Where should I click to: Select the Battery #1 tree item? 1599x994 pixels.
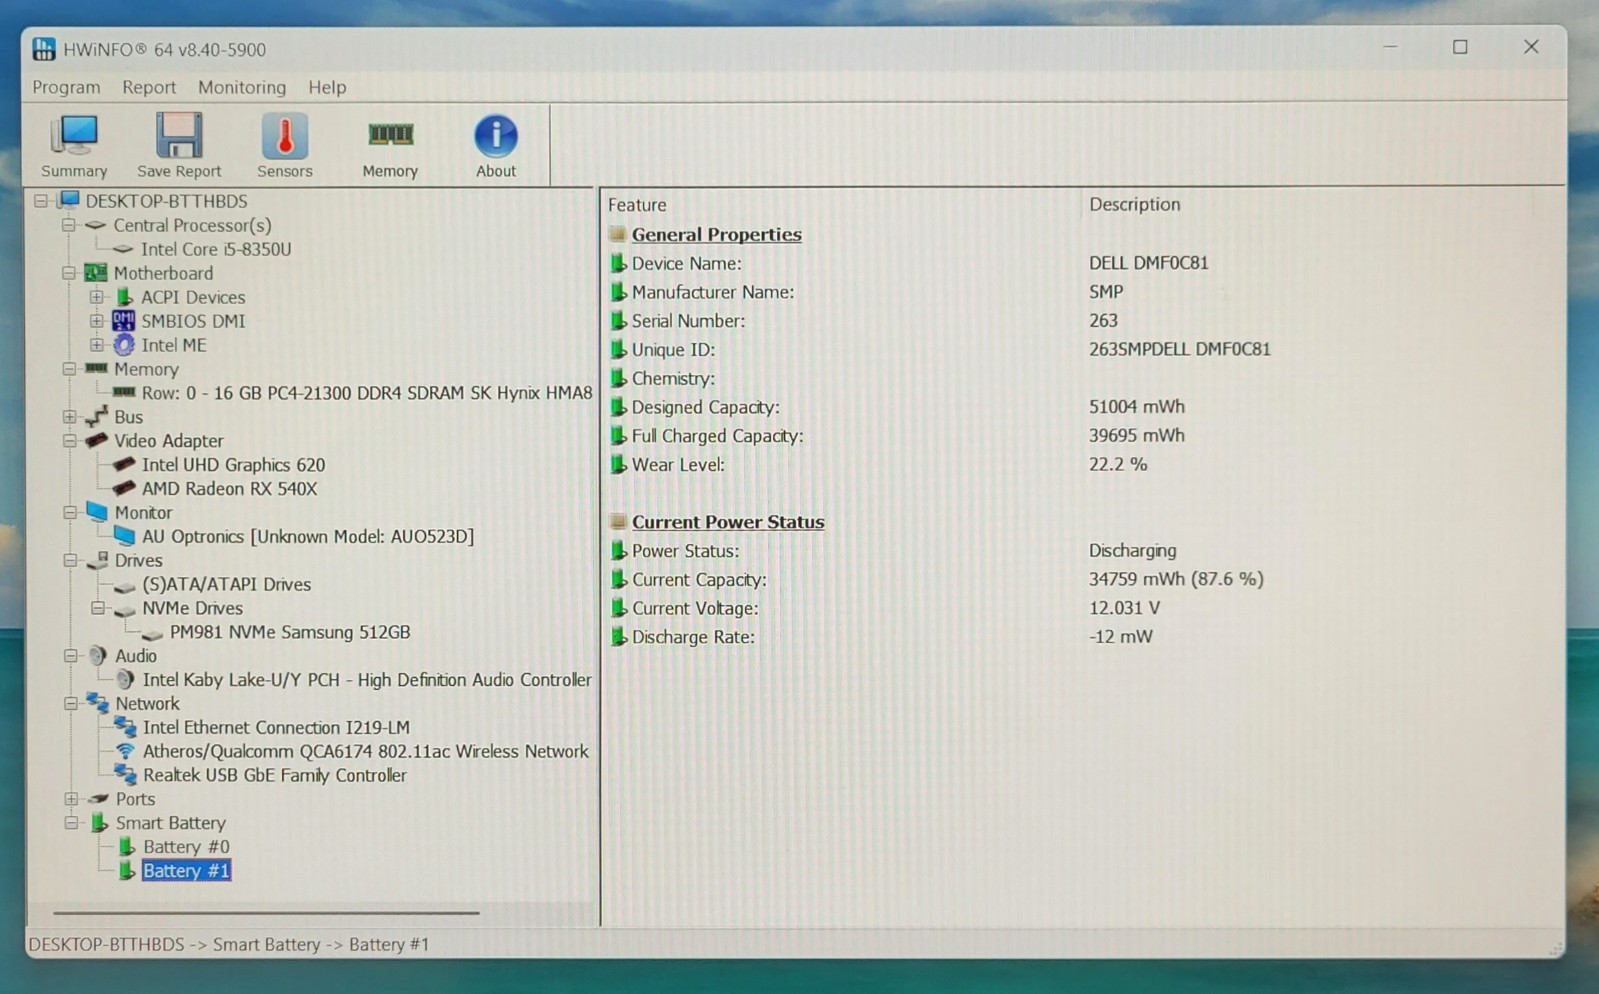pos(186,871)
